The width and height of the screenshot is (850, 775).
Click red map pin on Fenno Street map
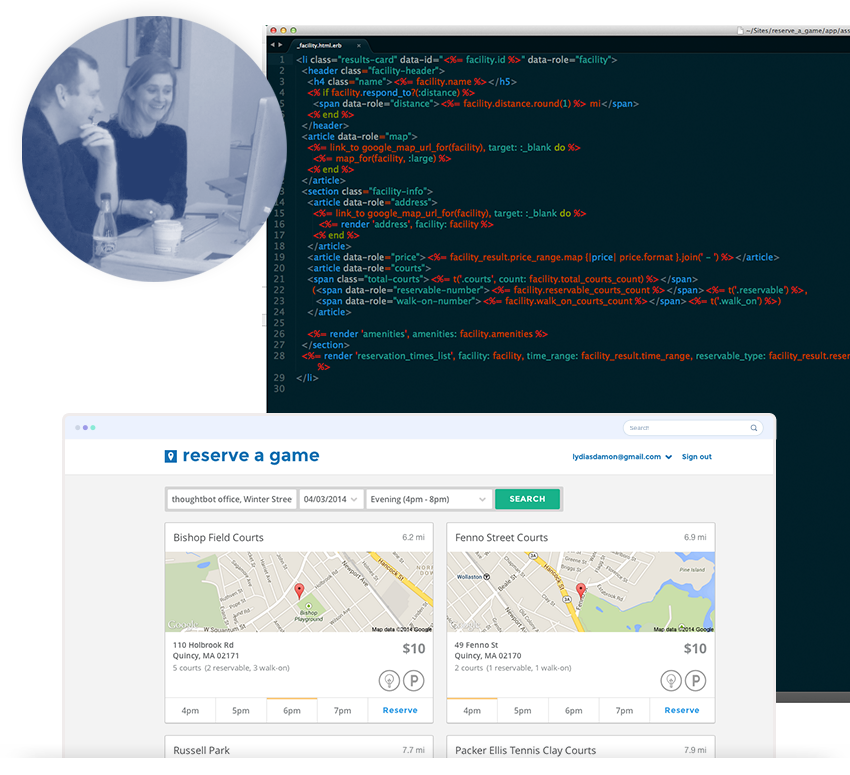[x=581, y=590]
